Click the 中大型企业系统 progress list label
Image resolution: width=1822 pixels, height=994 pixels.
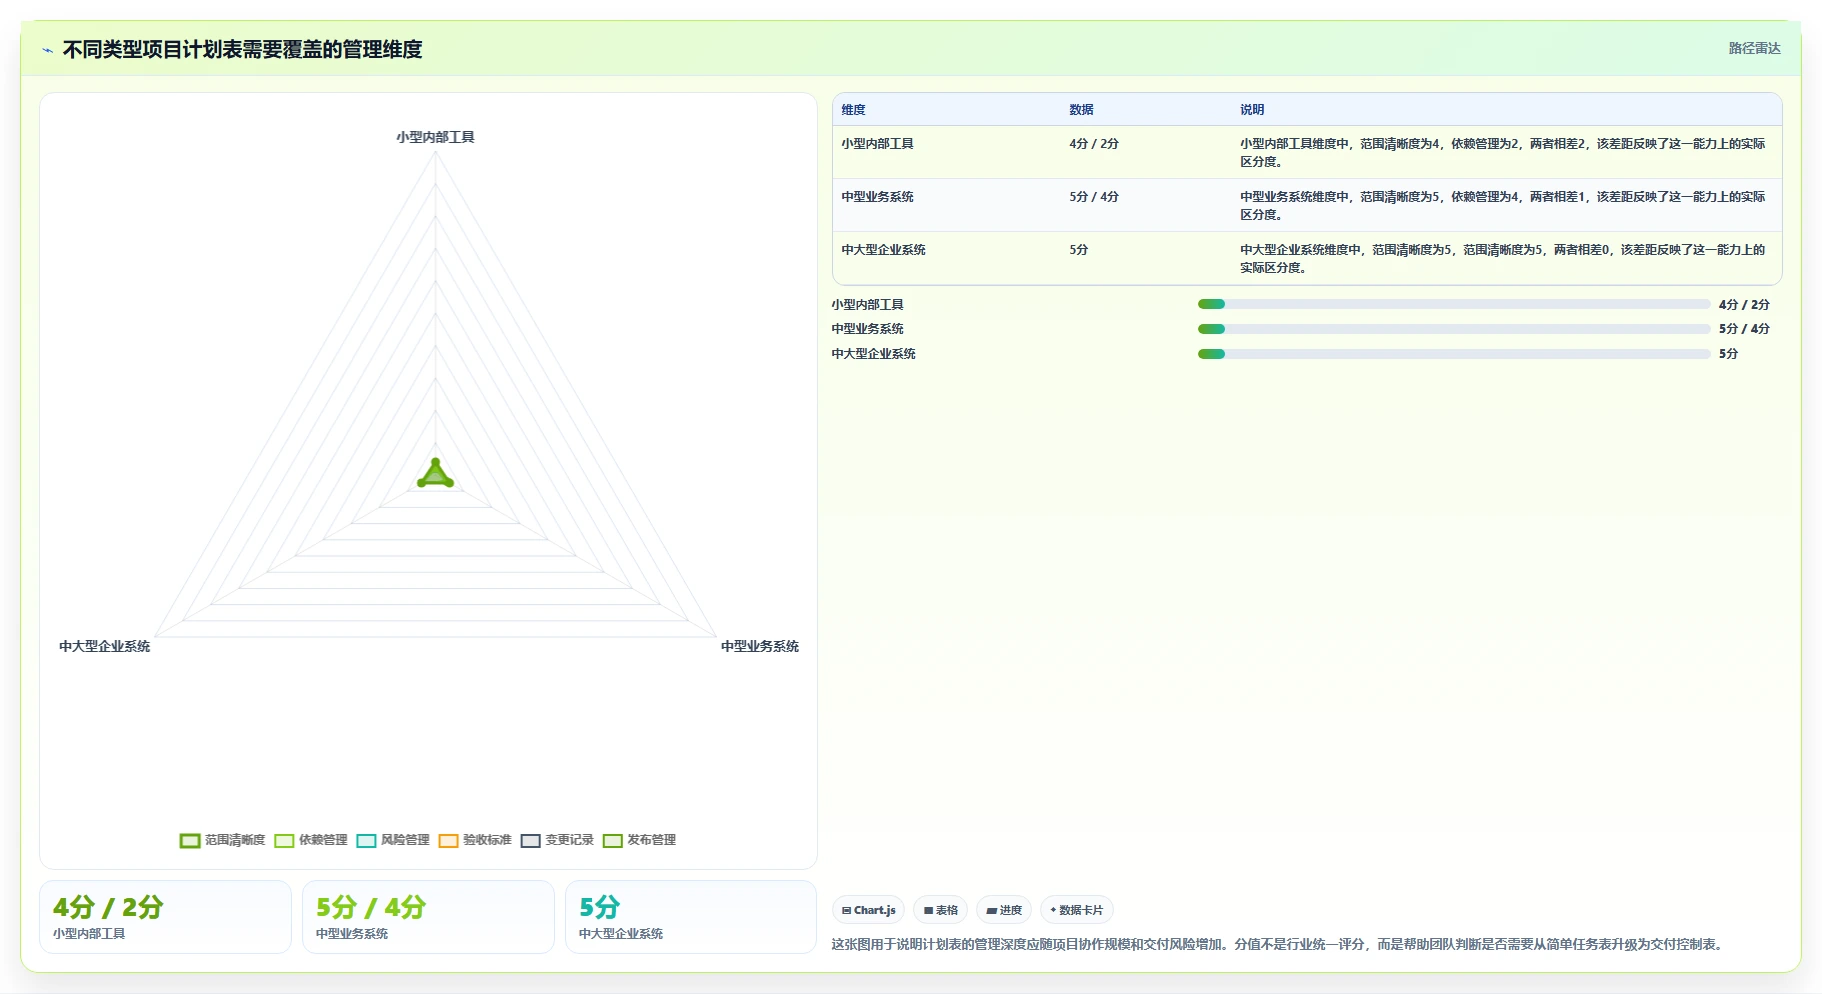[873, 354]
